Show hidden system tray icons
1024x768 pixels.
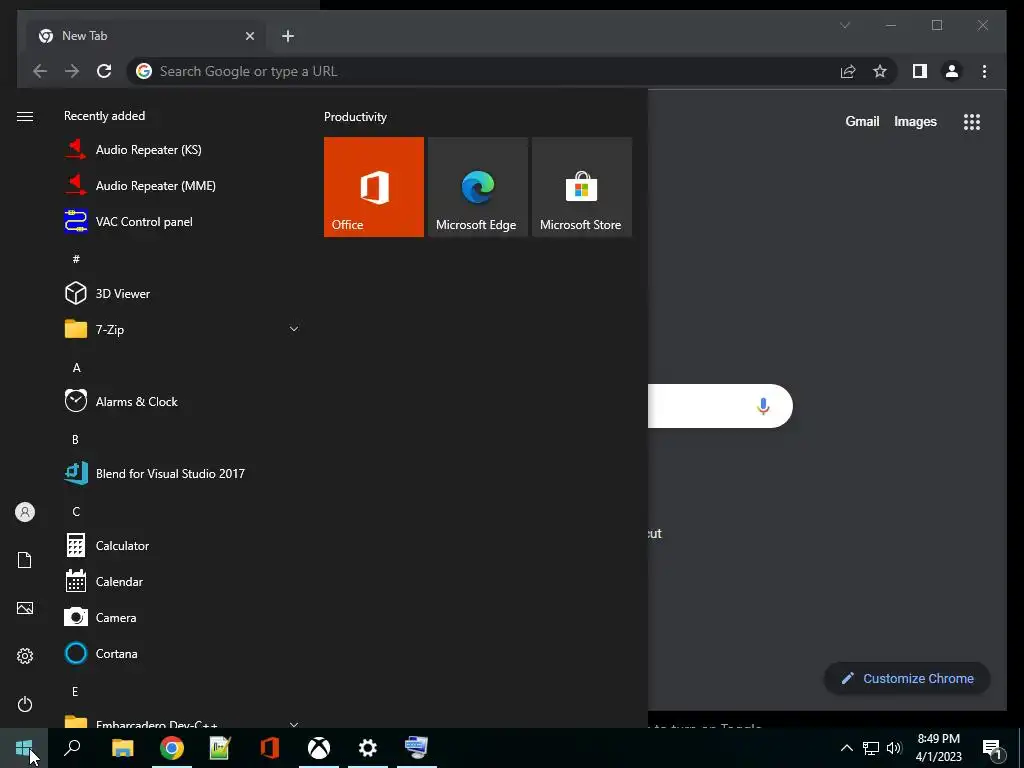point(846,748)
